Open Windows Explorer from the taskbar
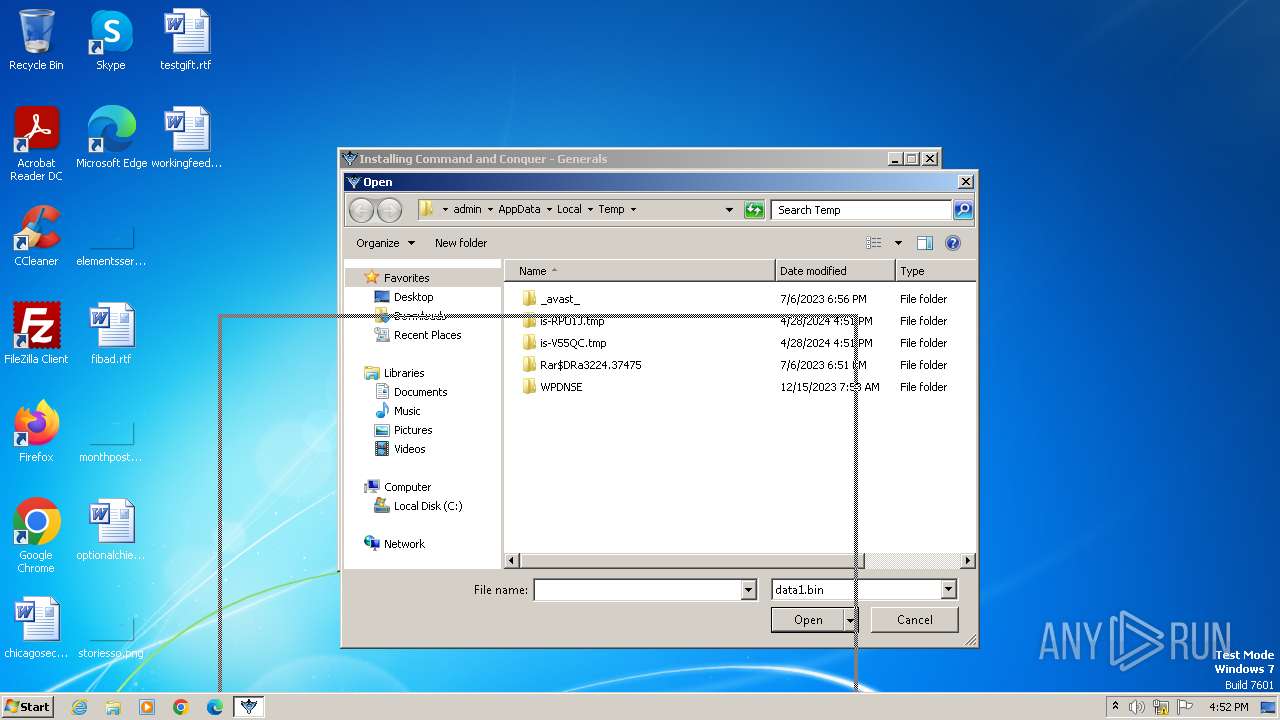The image size is (1280, 720). (113, 707)
